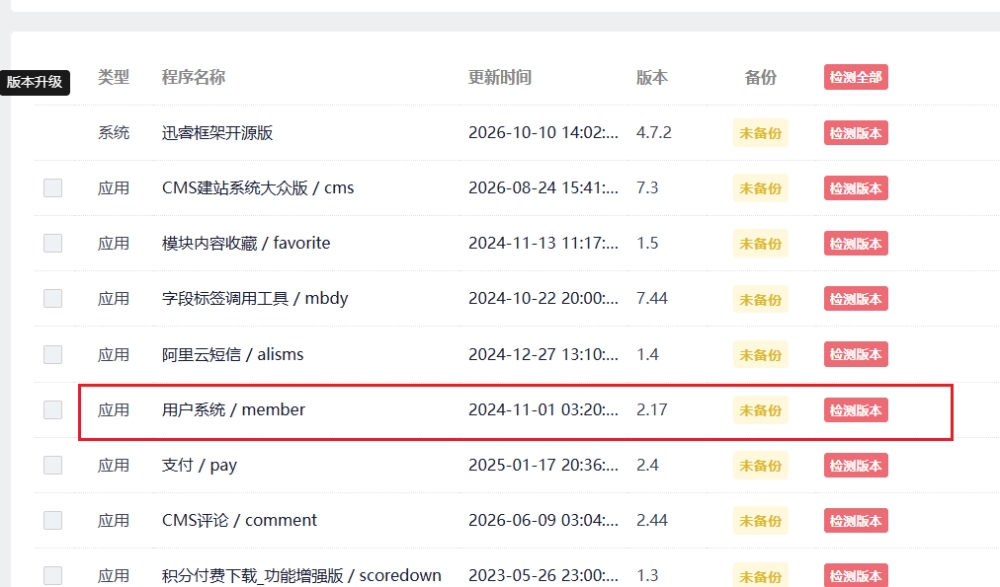Screen dimensions: 1000x587
Task: Click 检测版本 for the alisms row
Action: (x=856, y=354)
